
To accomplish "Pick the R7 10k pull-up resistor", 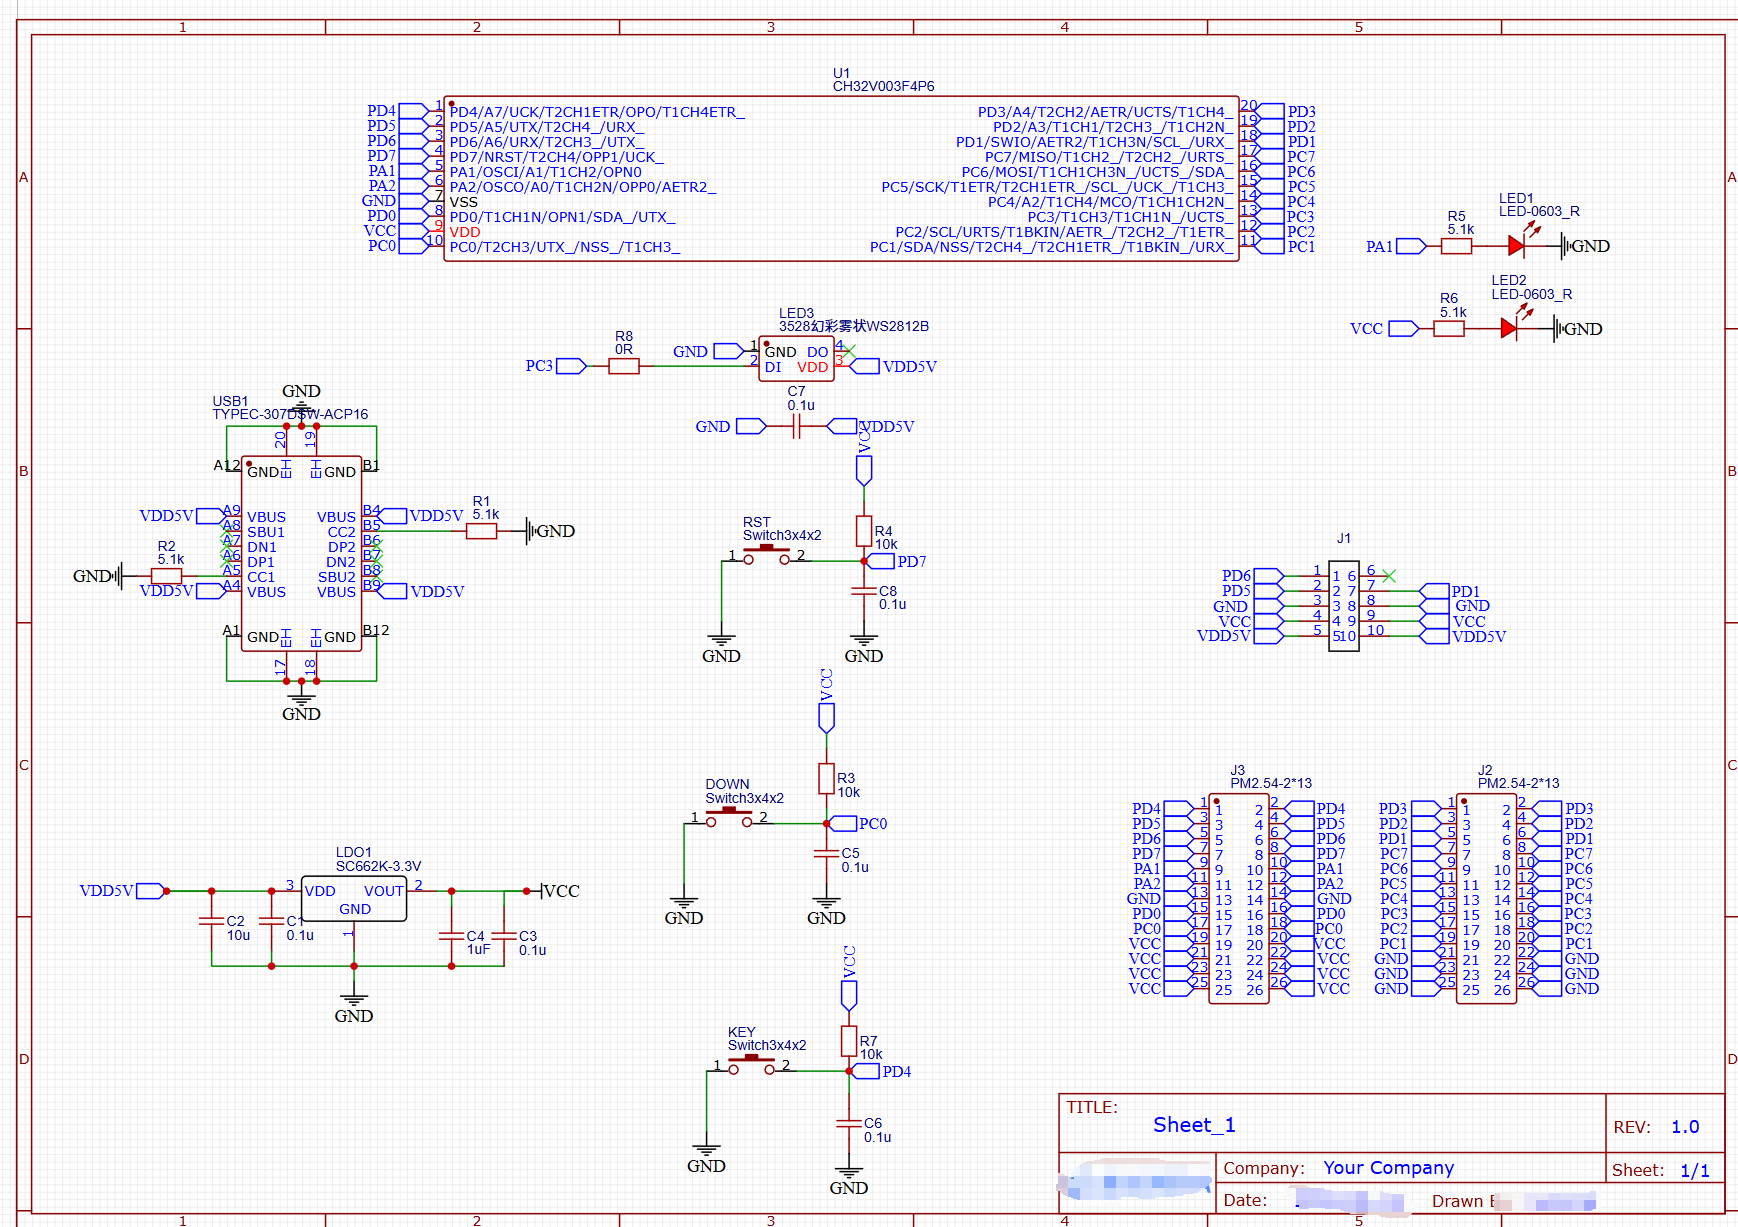I will pos(849,1041).
